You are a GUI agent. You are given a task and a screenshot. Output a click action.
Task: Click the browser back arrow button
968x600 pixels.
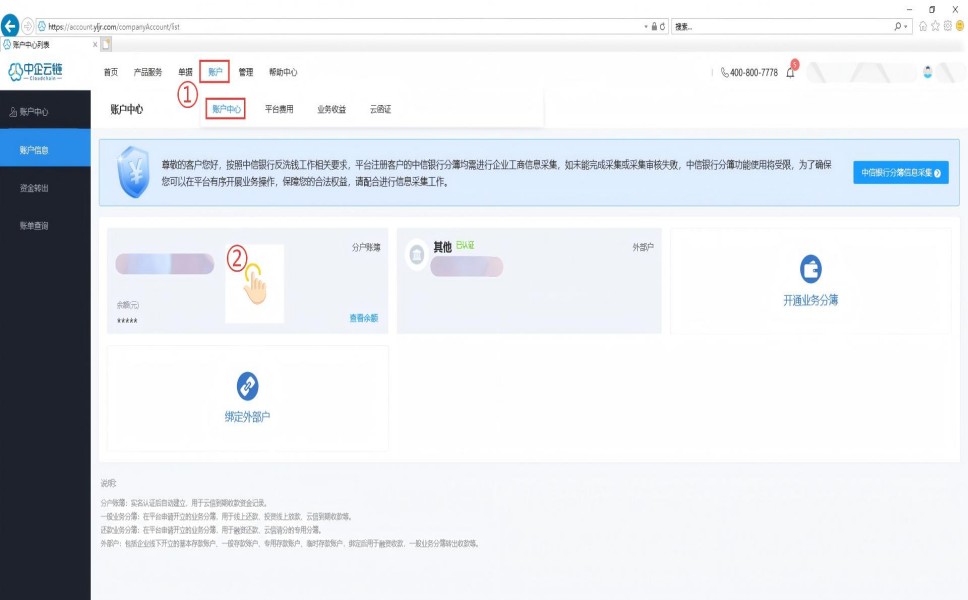point(11,26)
